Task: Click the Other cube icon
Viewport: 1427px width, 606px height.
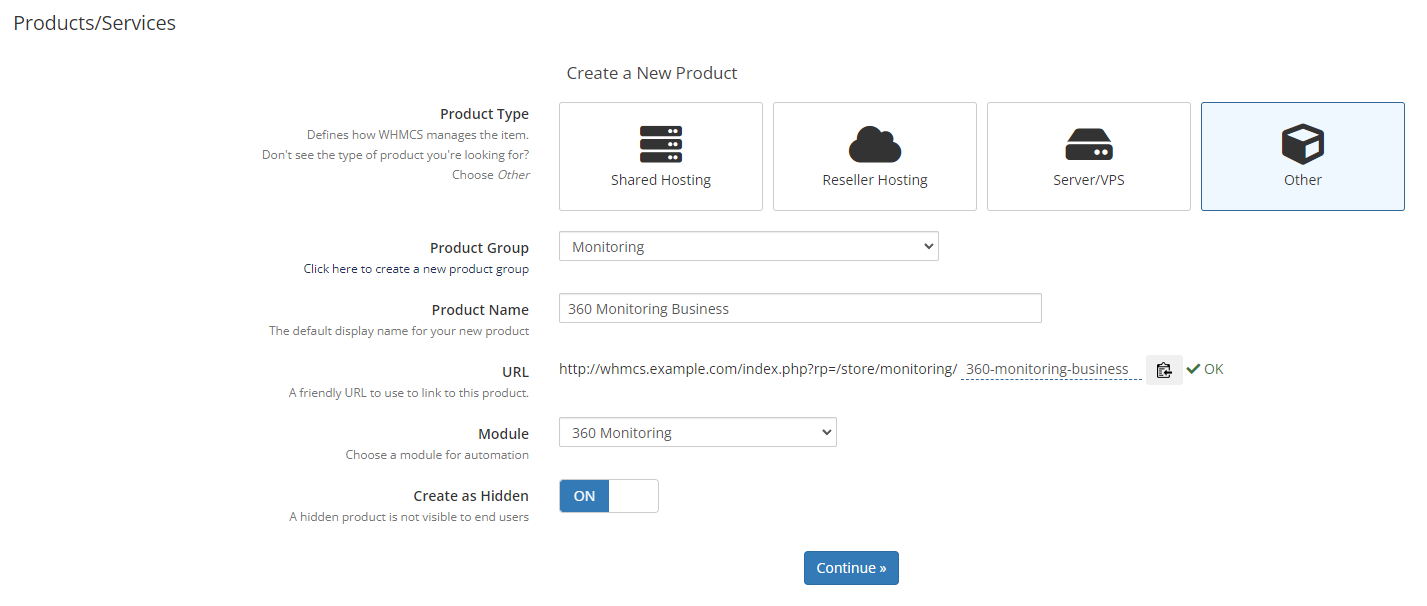Action: tap(1303, 144)
